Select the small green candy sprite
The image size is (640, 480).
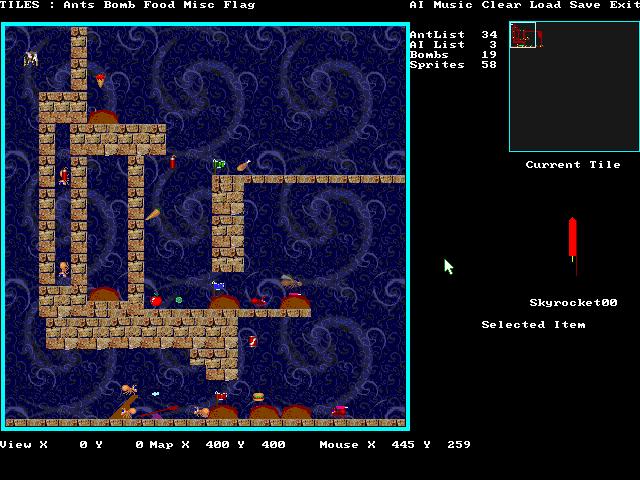179,300
